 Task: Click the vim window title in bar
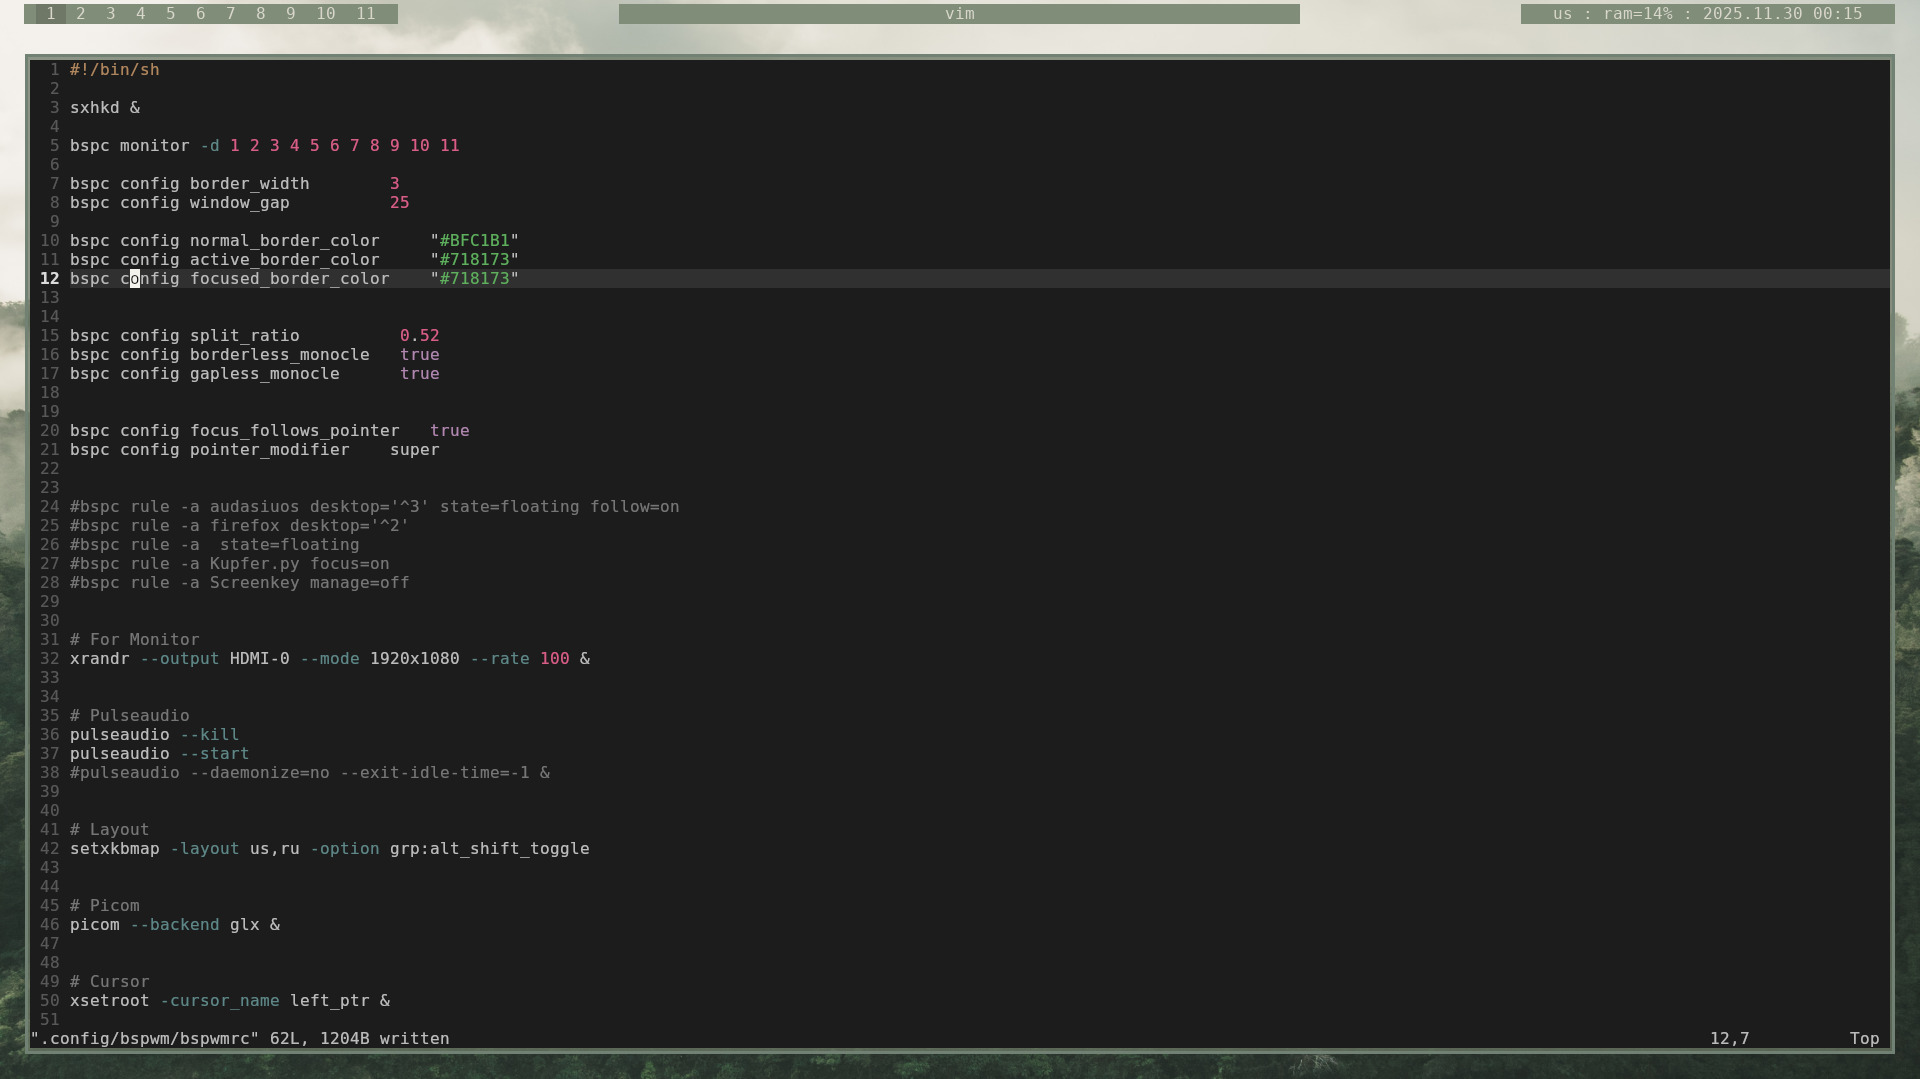(959, 14)
